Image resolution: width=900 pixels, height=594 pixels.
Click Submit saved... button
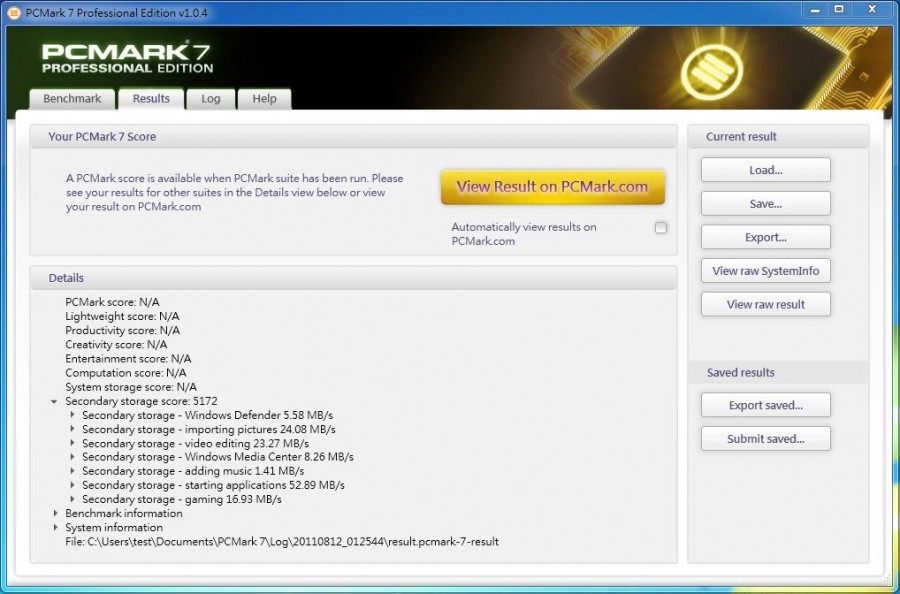pyautogui.click(x=765, y=438)
